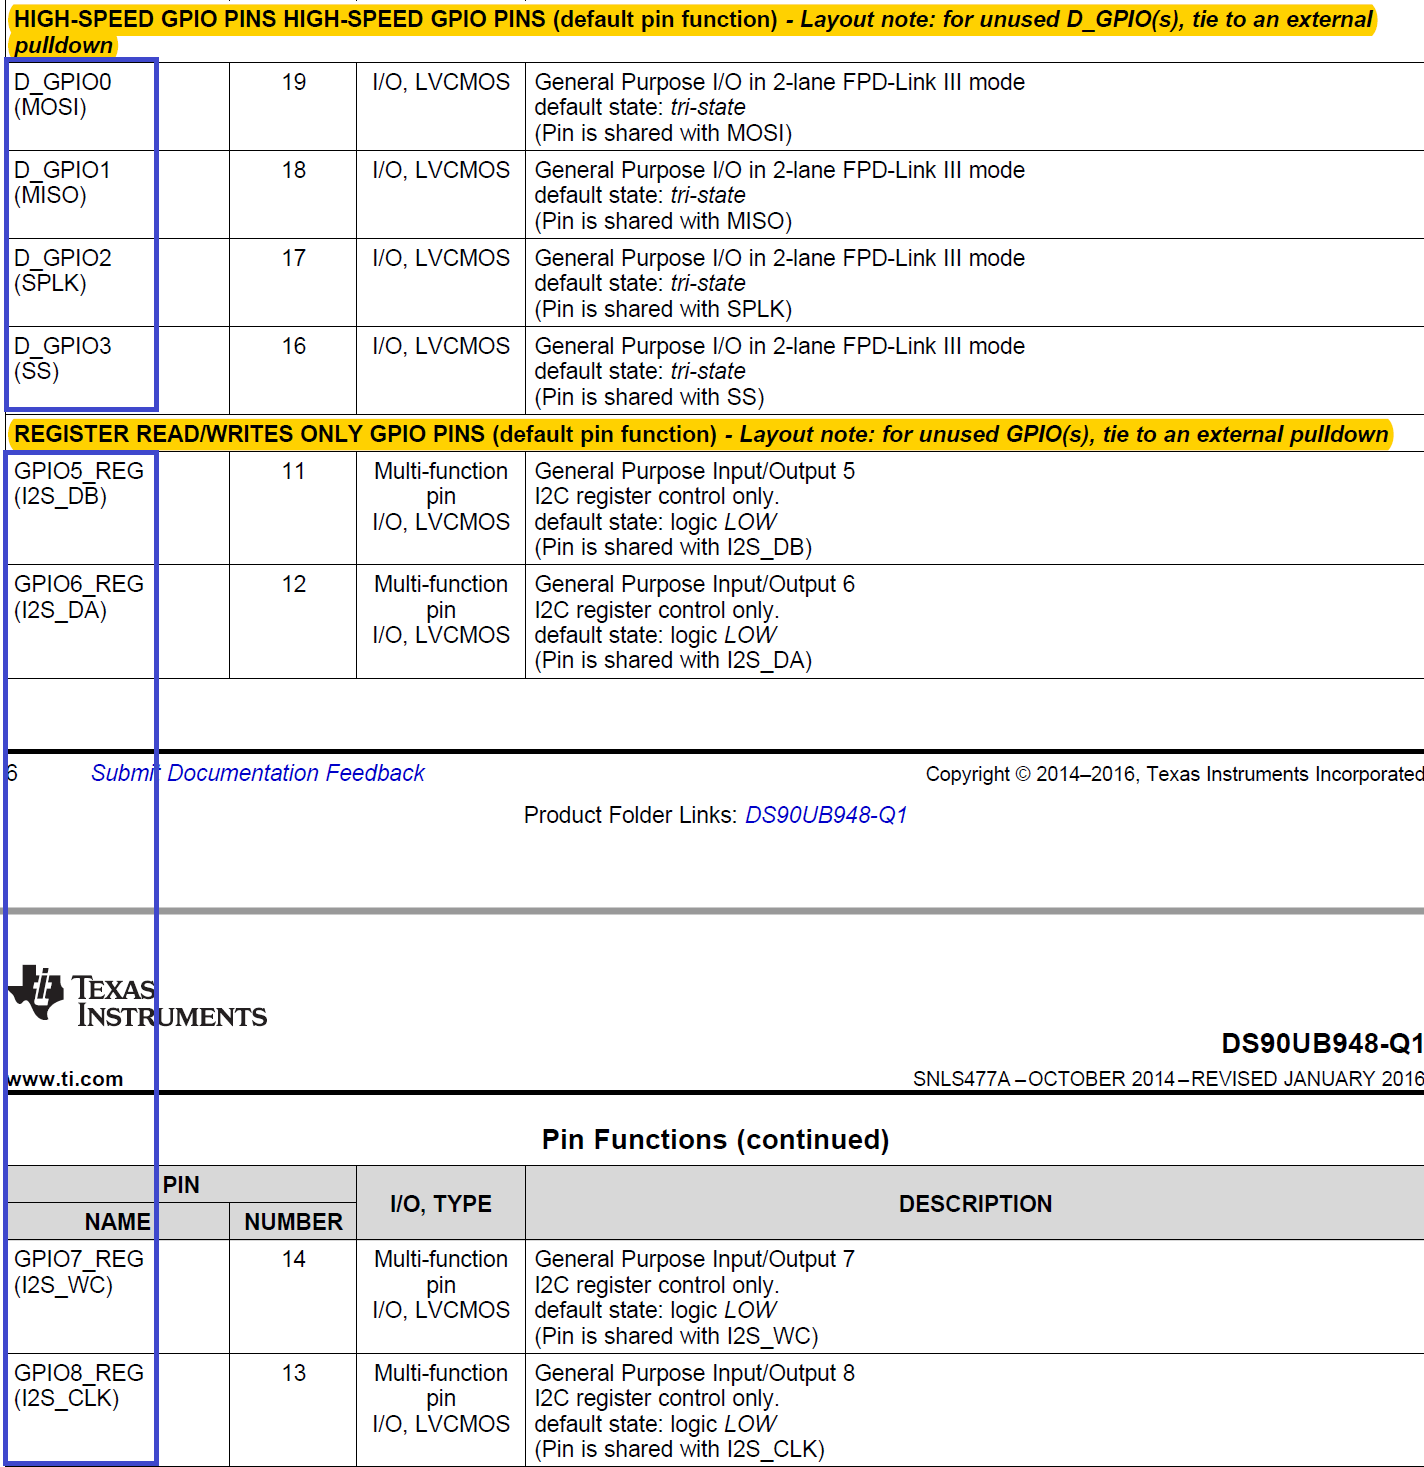Click 'Pin is shared with I2S_DA' text
This screenshot has height=1467, width=1424.
pos(673,660)
